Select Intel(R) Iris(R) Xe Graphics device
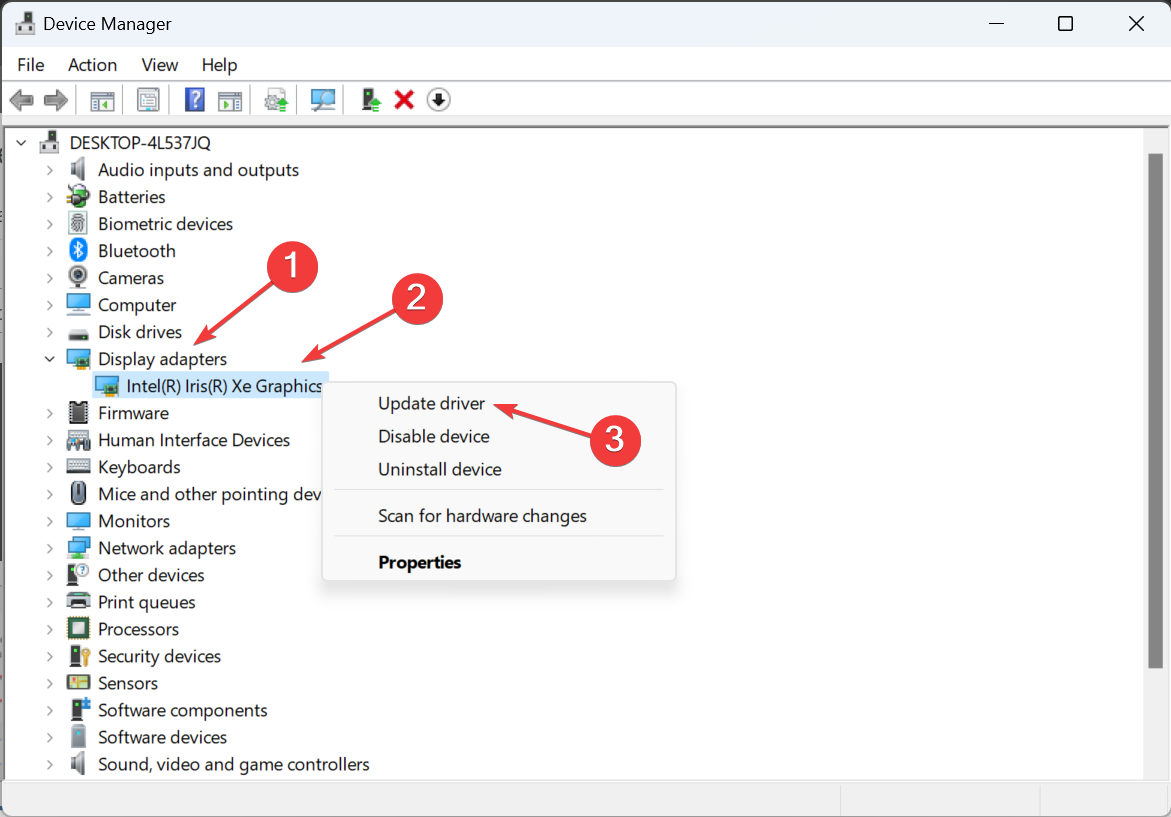Screen dimensions: 1171x817 (x=224, y=386)
